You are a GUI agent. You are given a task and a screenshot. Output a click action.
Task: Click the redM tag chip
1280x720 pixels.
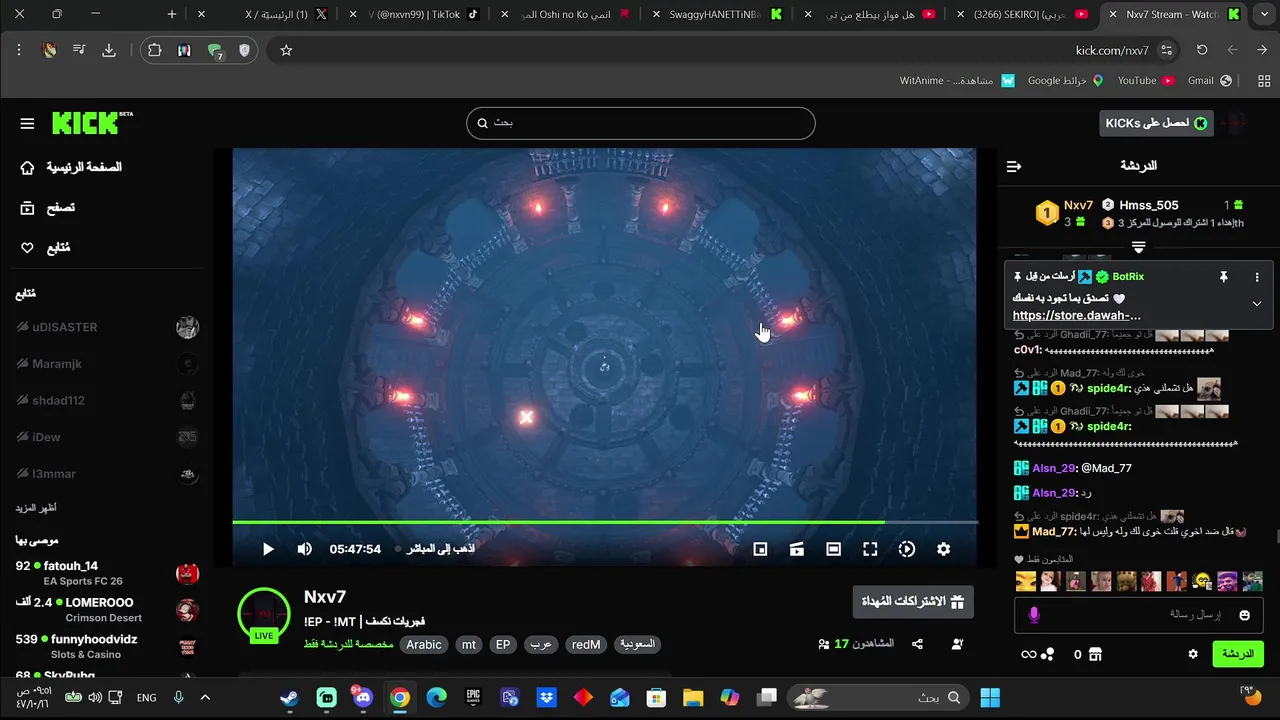click(586, 645)
